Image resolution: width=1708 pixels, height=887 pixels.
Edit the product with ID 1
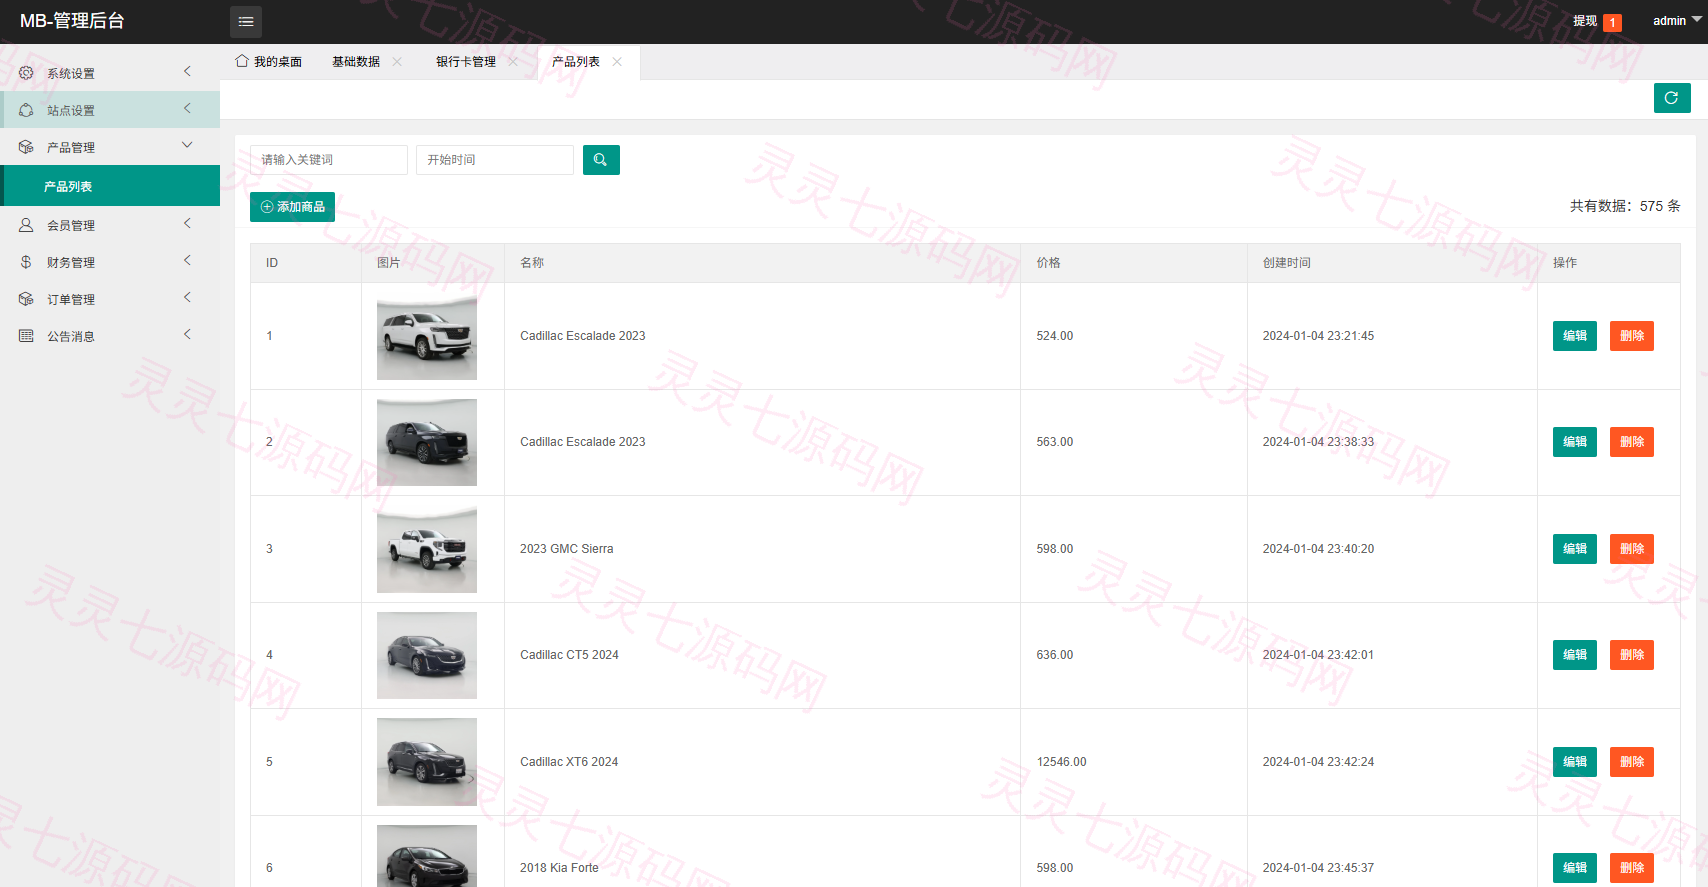[1575, 336]
